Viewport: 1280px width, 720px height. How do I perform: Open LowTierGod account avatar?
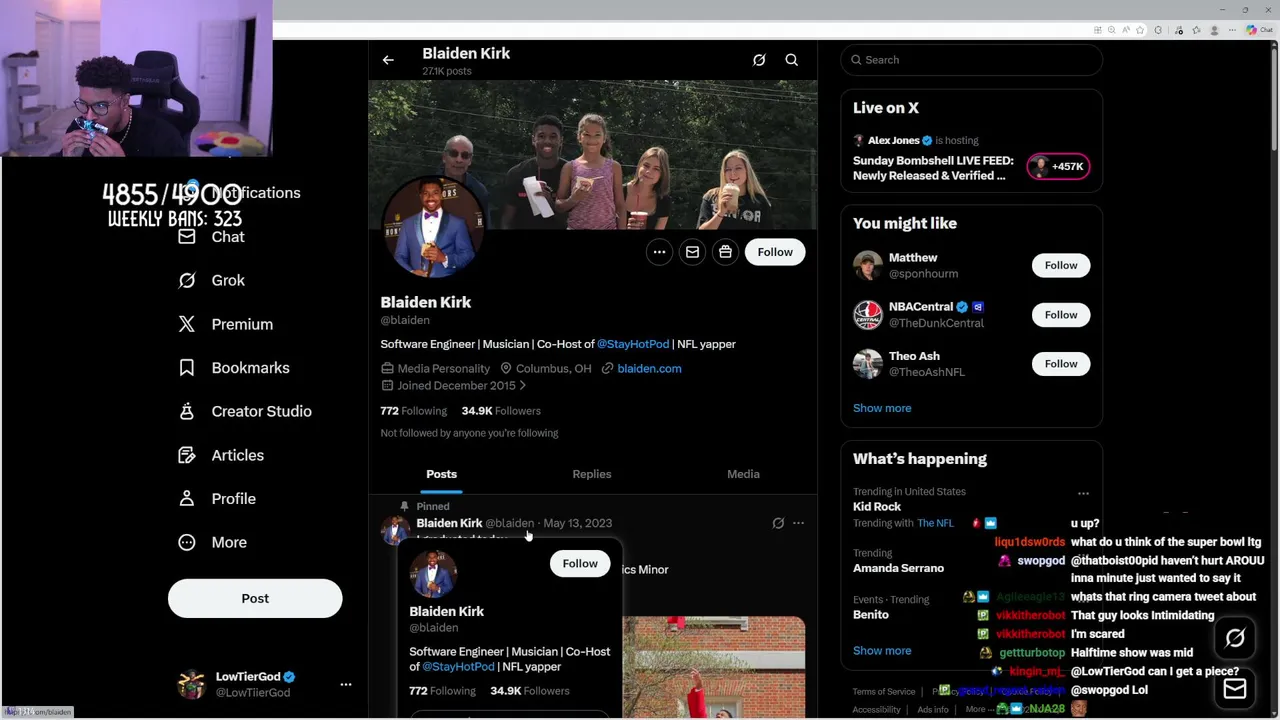[x=191, y=685]
